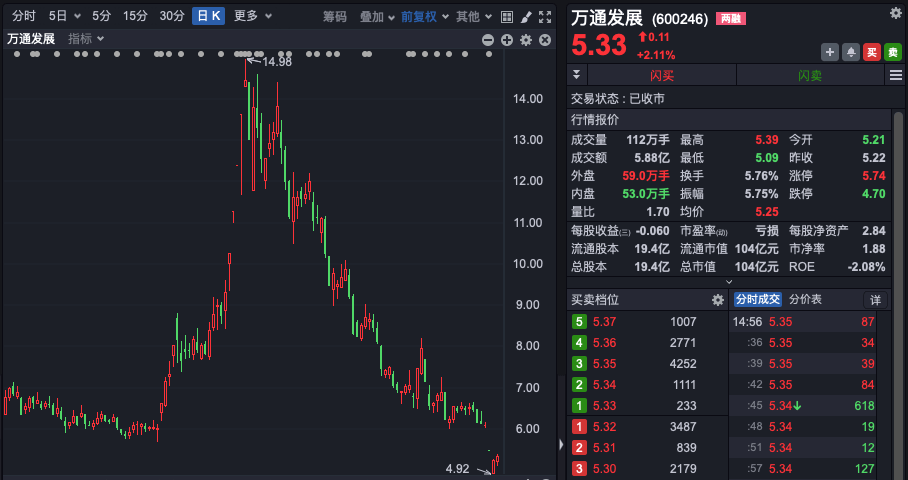This screenshot has height=480, width=908.
Task: Open the 叠加 overlay dropdown
Action: point(377,17)
